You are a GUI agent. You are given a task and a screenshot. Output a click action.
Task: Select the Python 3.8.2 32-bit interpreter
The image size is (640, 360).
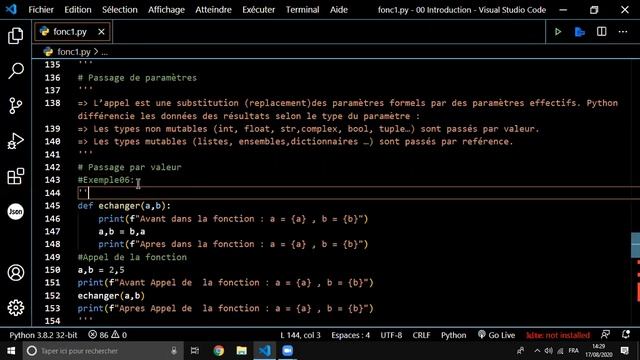[43, 335]
